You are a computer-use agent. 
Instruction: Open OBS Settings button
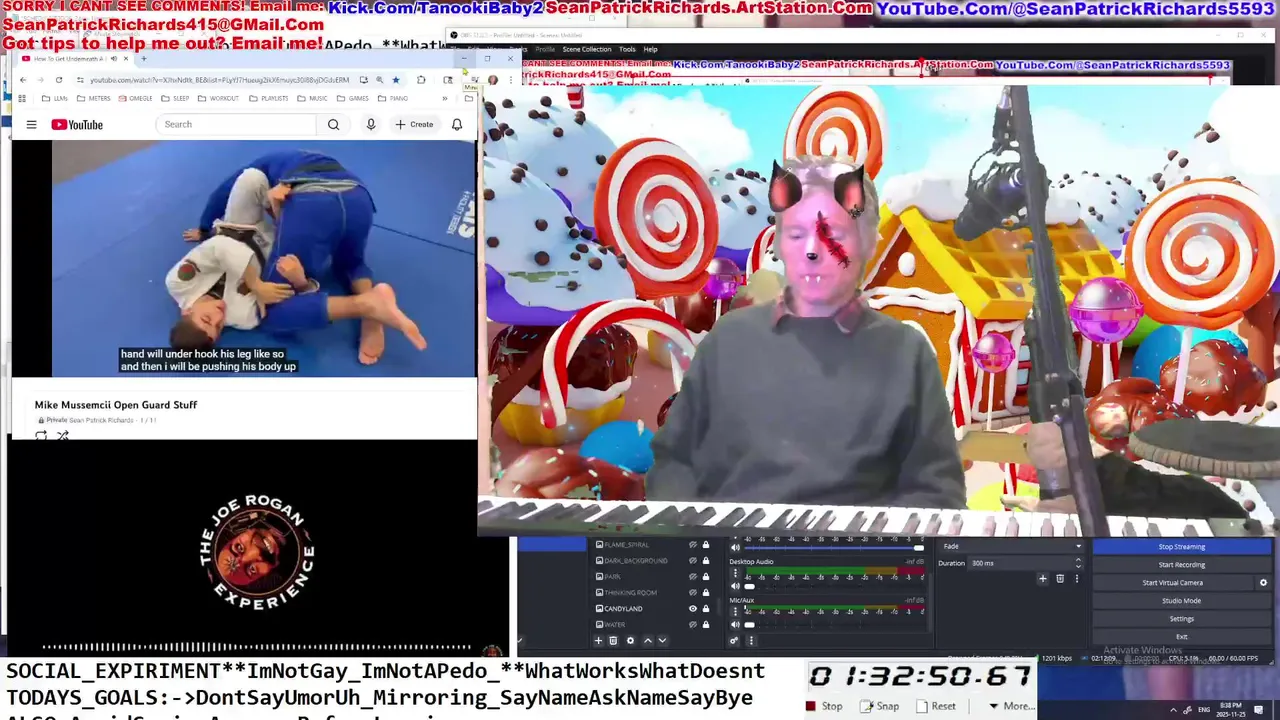1182,619
